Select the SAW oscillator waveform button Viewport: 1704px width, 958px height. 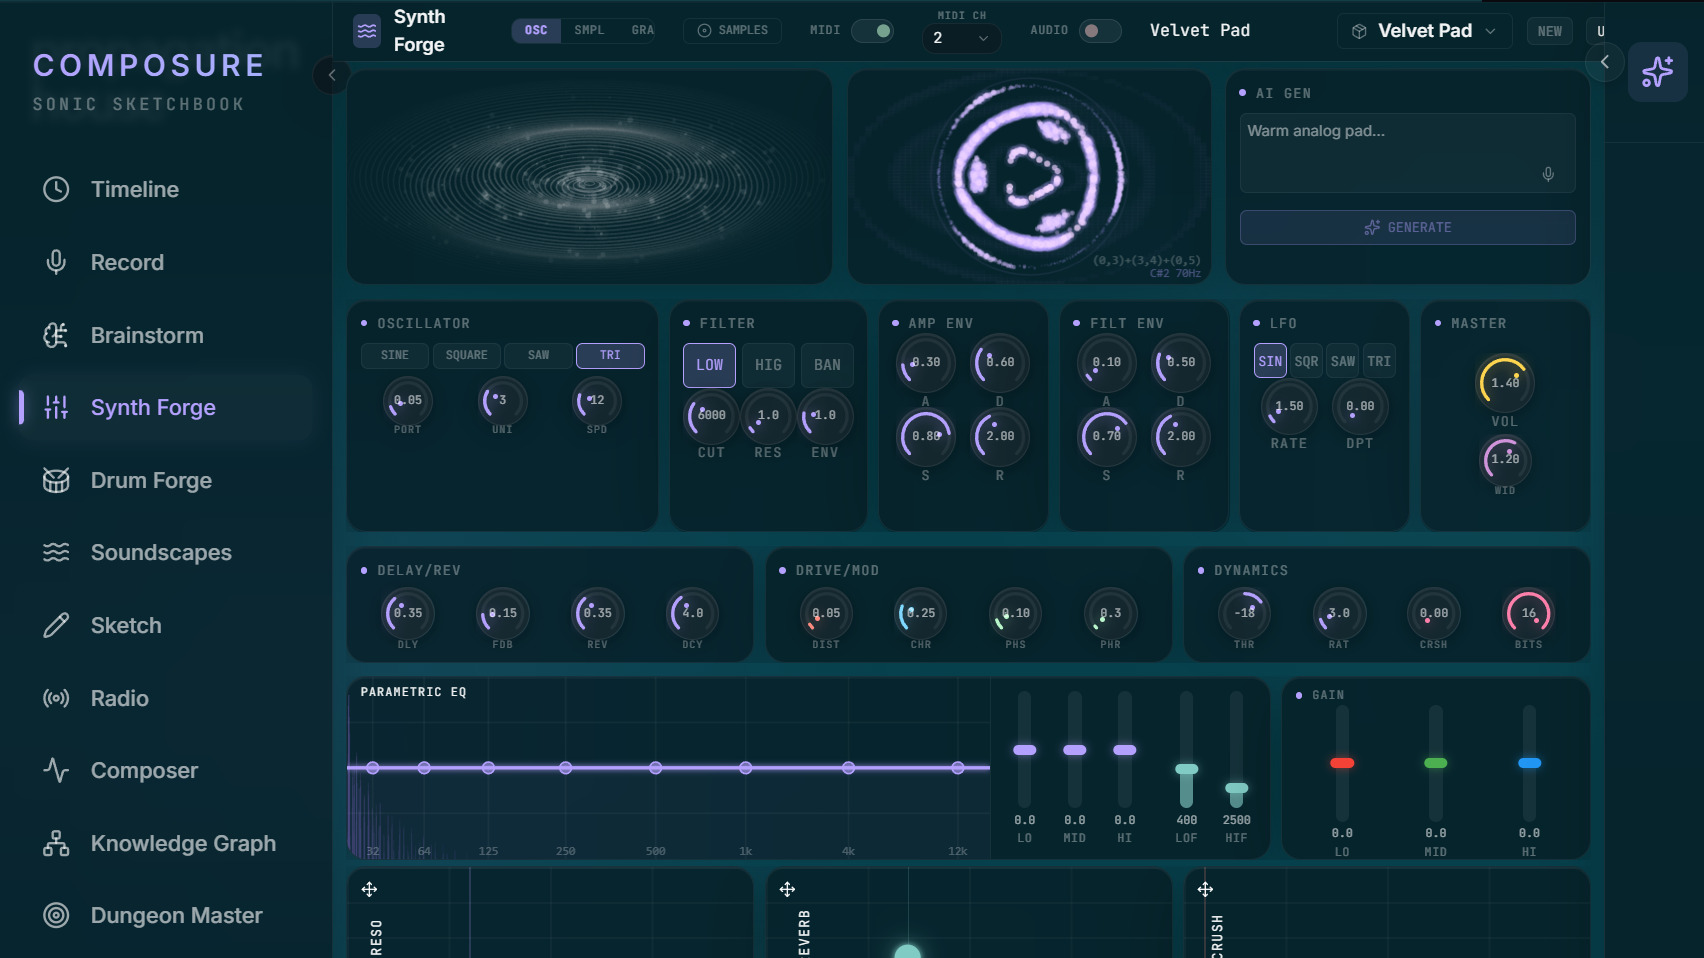[x=538, y=355]
